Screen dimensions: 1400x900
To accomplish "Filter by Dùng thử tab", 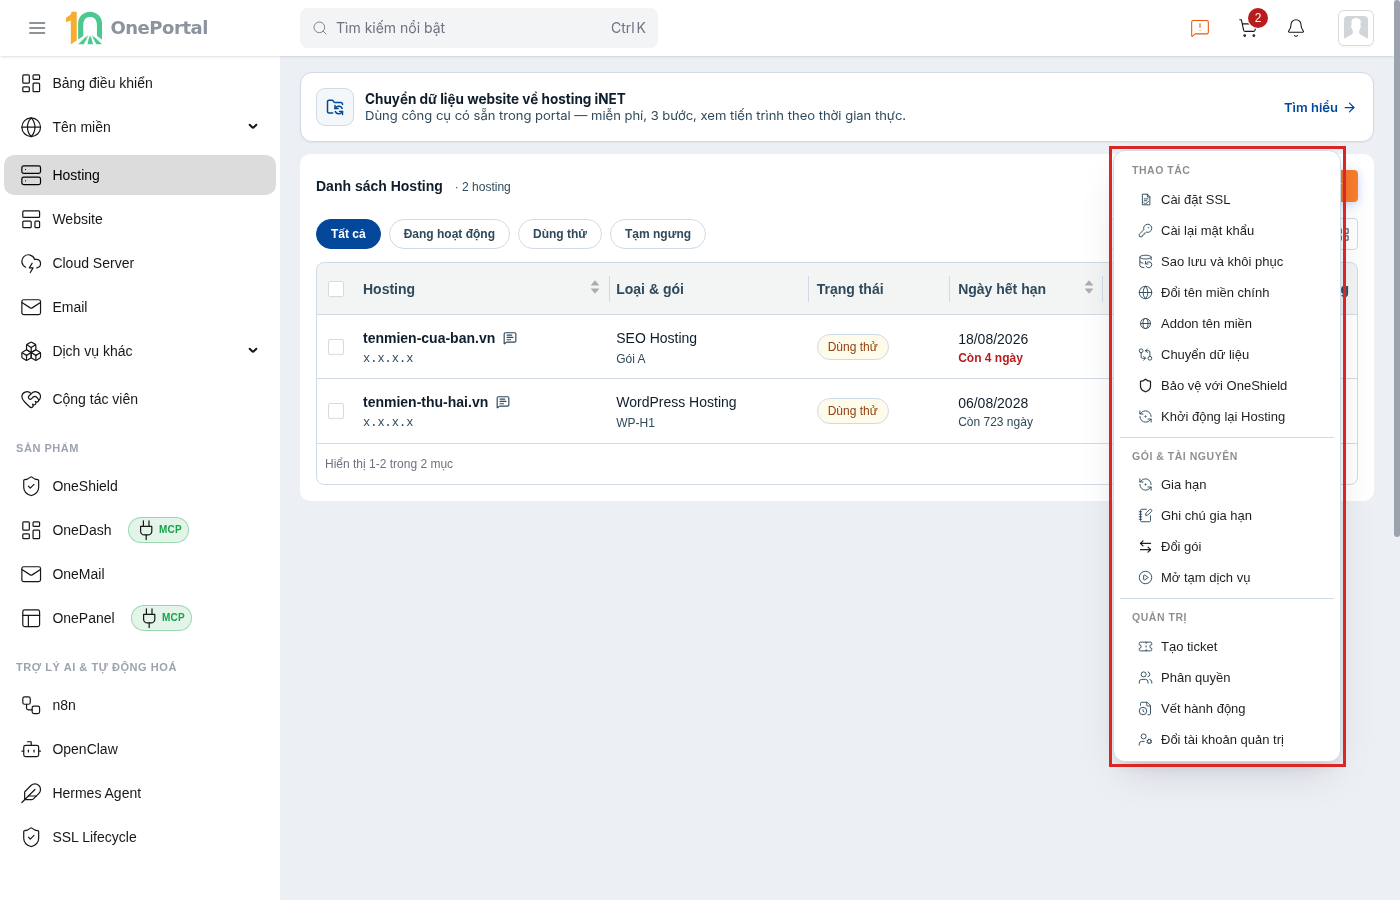I will click(x=560, y=234).
